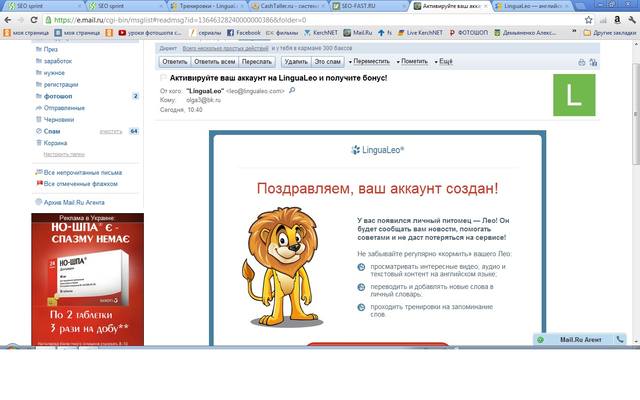The height and width of the screenshot is (400, 640).
Task: Open the Спам folder
Action: coord(52,131)
